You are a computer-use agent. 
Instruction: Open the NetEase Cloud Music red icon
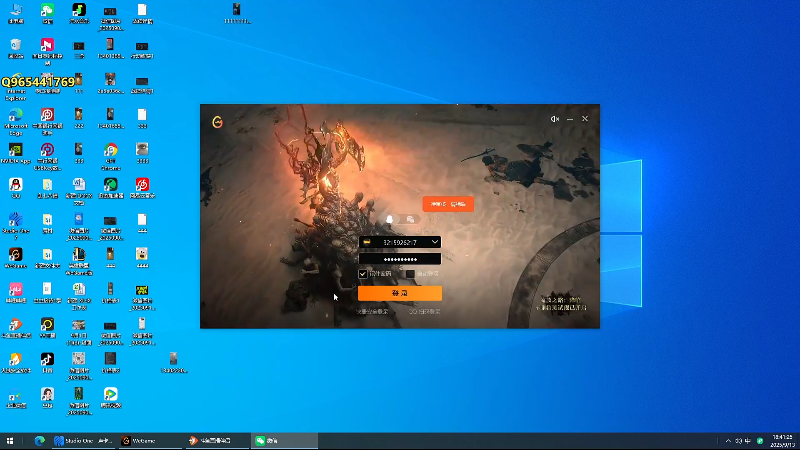click(x=142, y=188)
